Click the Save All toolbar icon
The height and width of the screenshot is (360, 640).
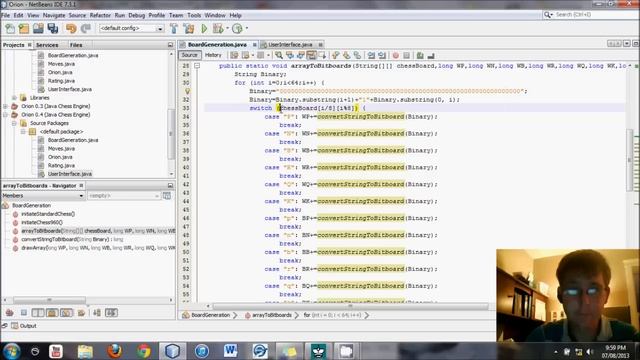coord(53,28)
